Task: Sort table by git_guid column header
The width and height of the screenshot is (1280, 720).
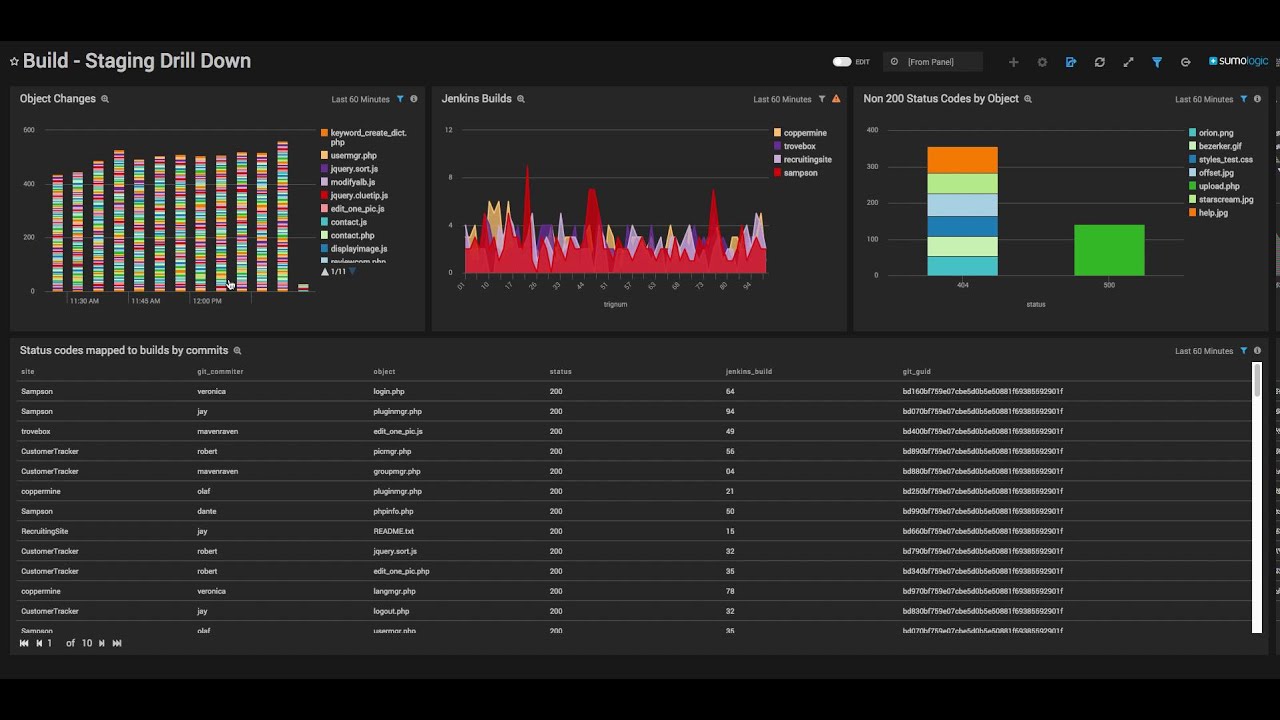Action: pyautogui.click(x=916, y=372)
